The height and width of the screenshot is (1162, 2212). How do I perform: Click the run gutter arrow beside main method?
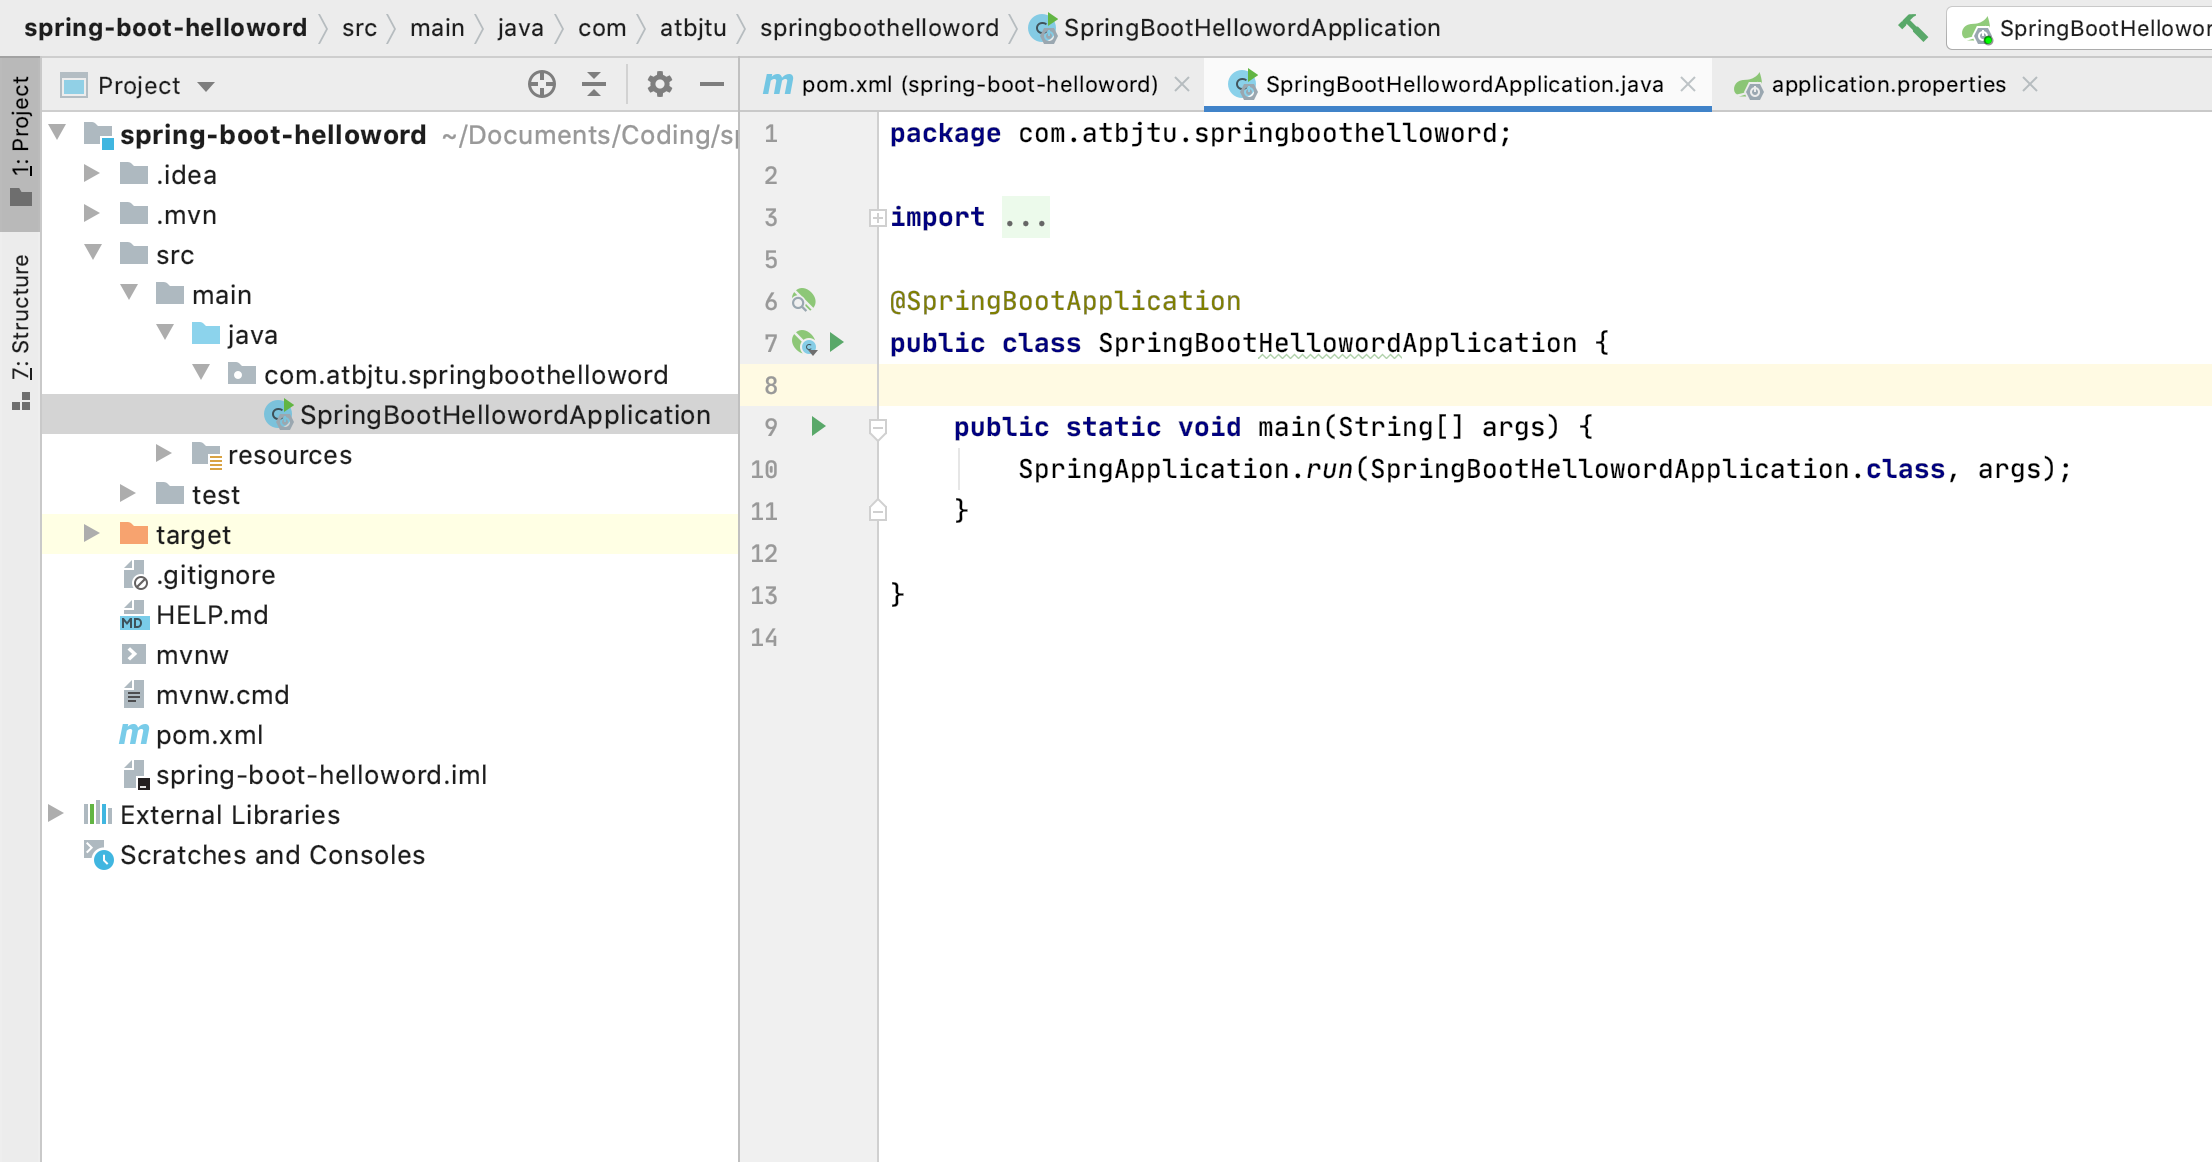[x=818, y=427]
